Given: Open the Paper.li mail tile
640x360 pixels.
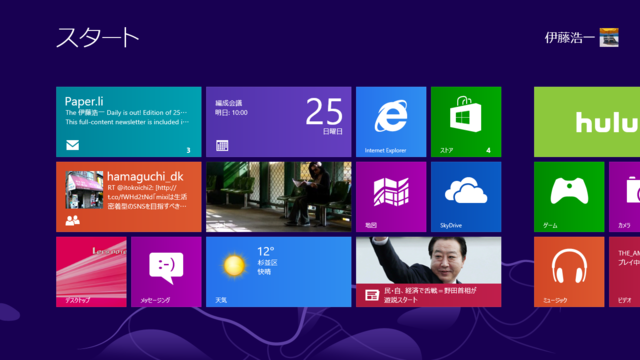Looking at the screenshot, I should (x=129, y=122).
